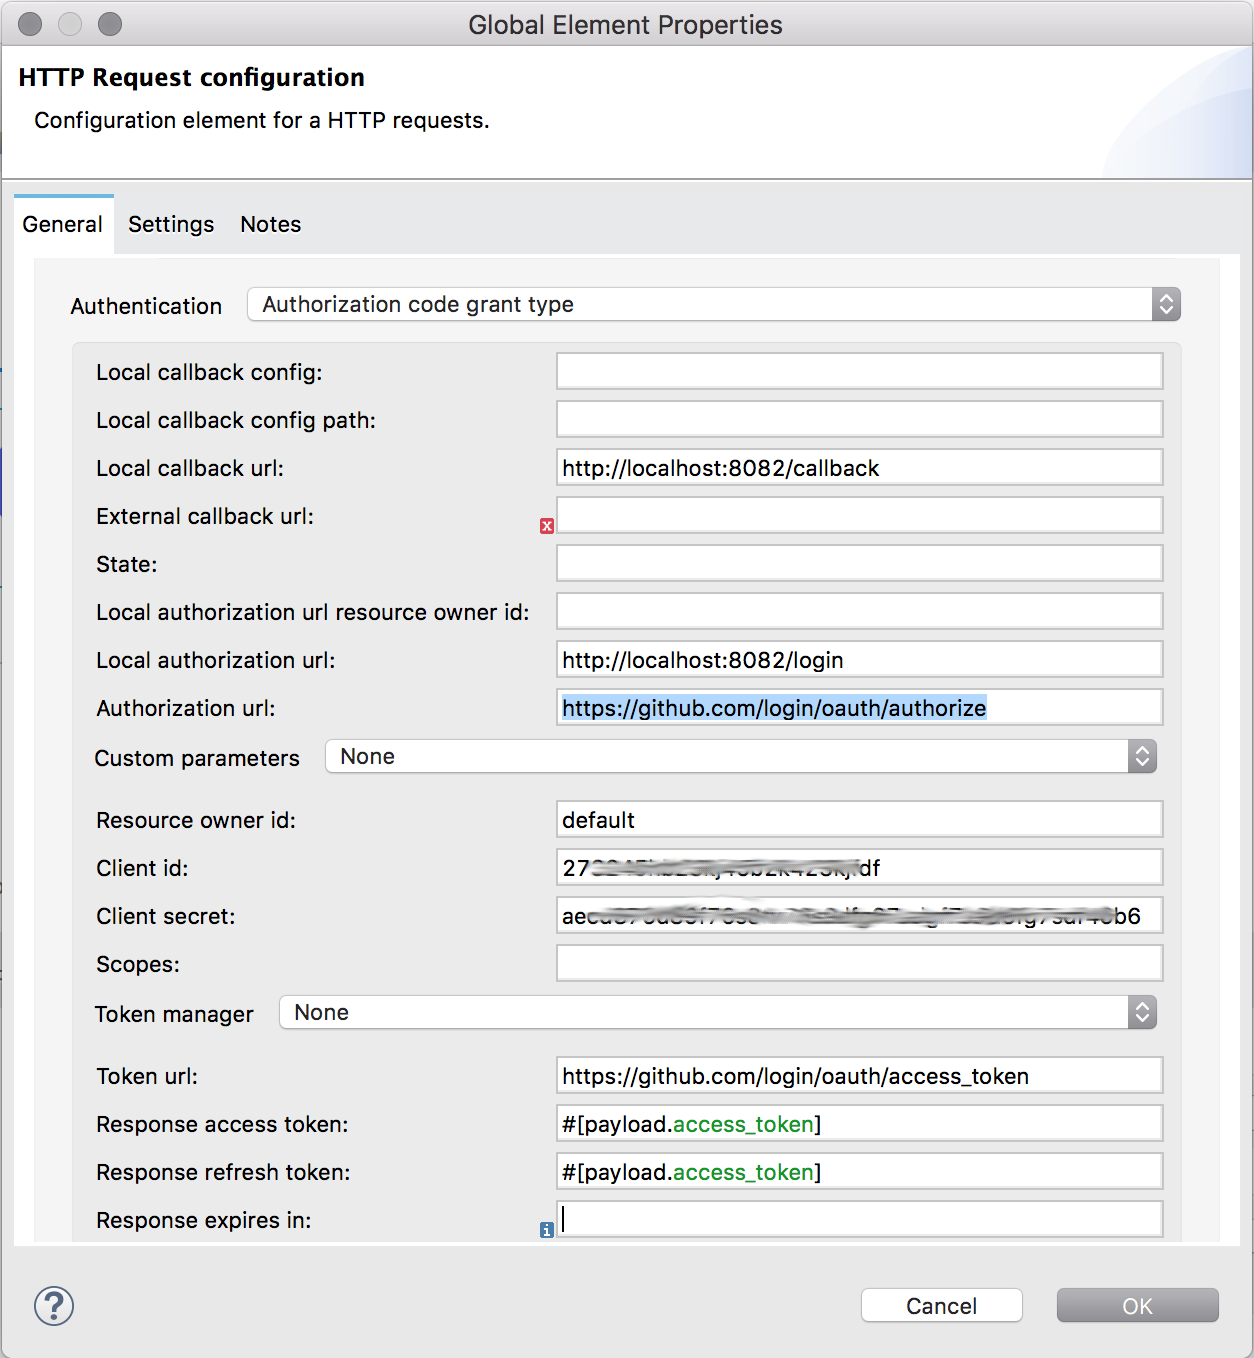Image resolution: width=1254 pixels, height=1358 pixels.
Task: Click the Authorization url field
Action: tap(860, 707)
